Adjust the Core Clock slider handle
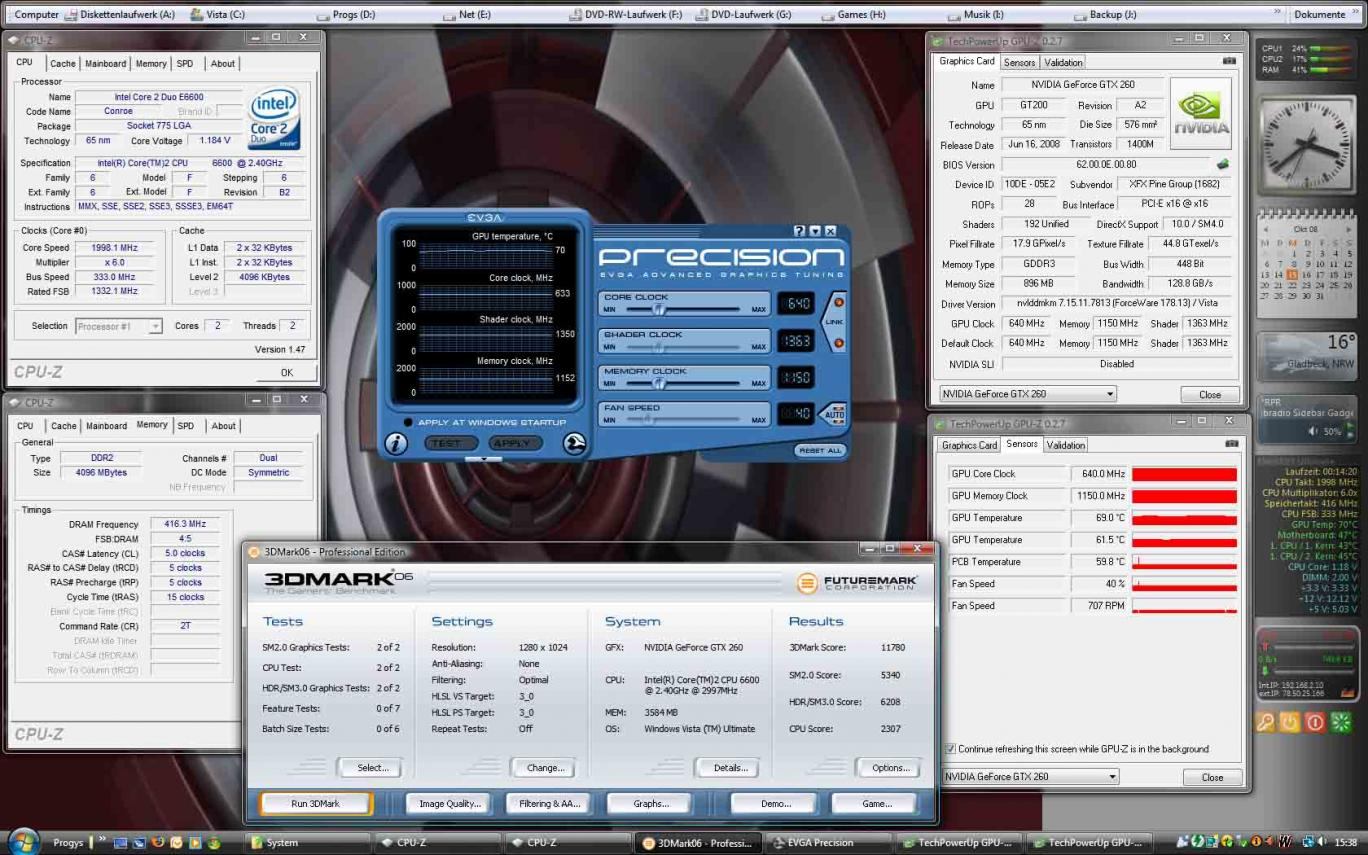The image size is (1368, 855). point(659,310)
